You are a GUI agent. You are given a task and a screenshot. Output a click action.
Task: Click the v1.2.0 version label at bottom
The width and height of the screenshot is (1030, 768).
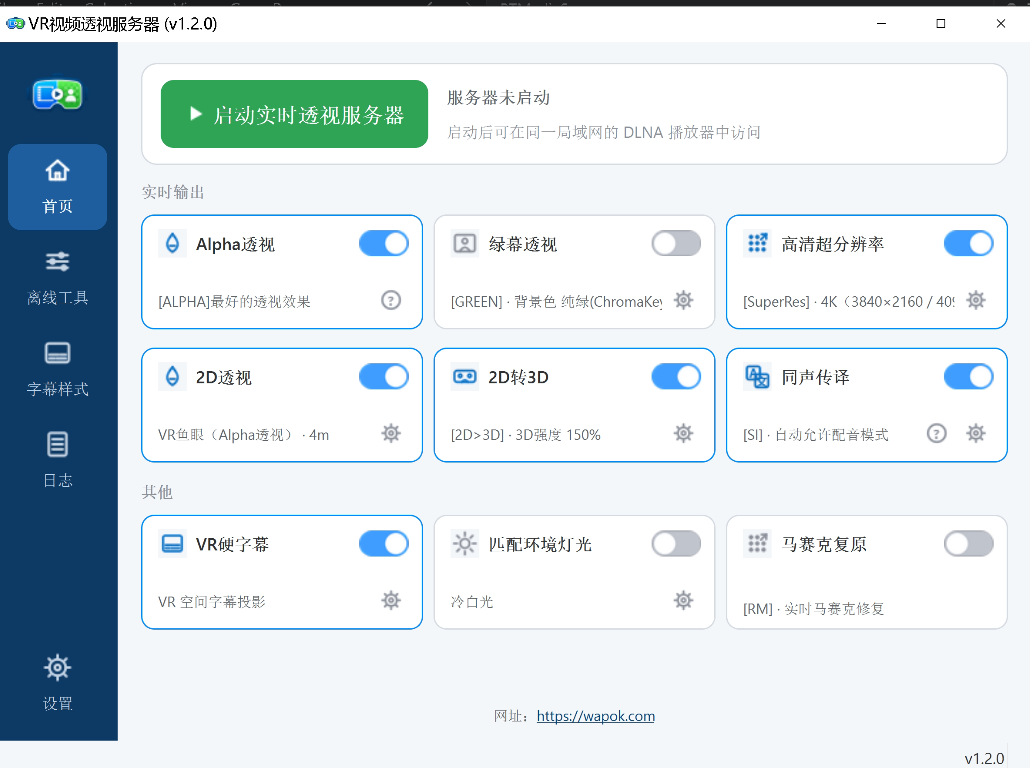click(x=984, y=759)
